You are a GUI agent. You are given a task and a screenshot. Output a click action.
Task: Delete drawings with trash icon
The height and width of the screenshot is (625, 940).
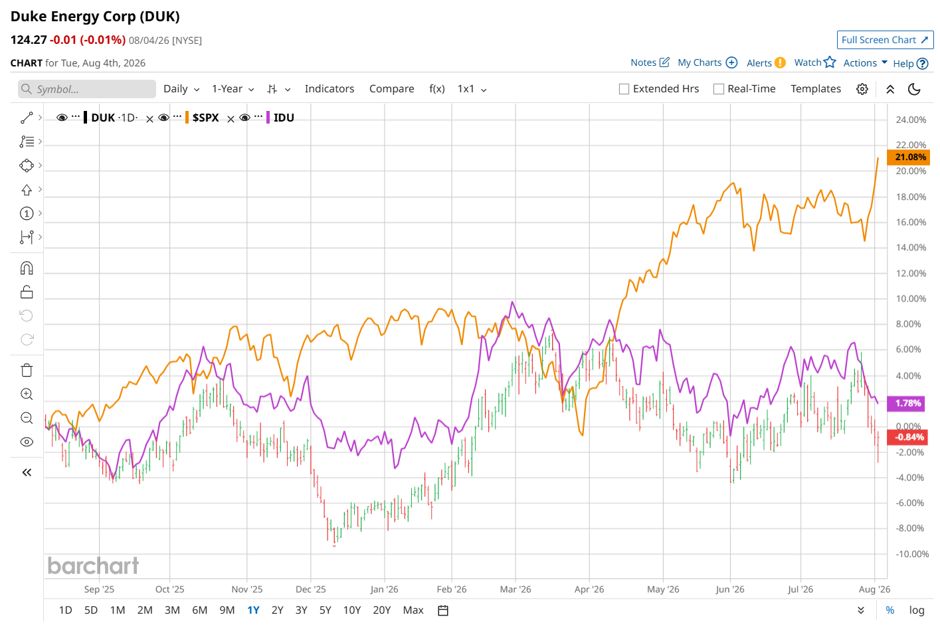26,370
